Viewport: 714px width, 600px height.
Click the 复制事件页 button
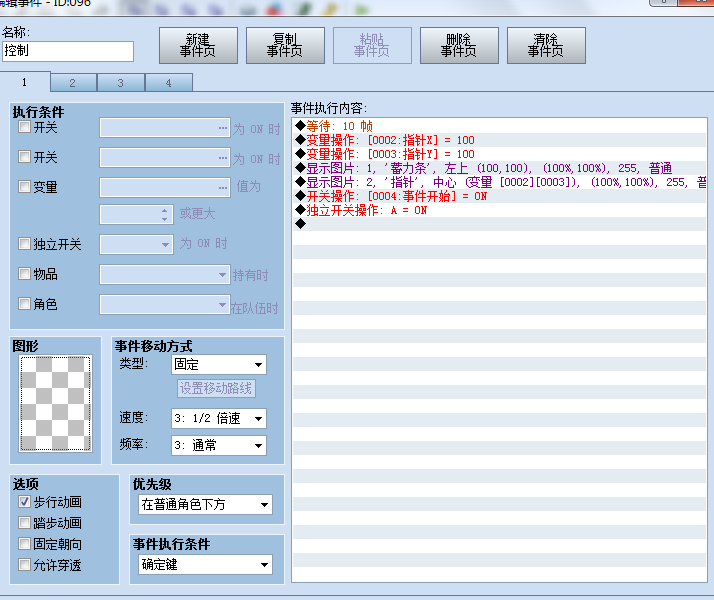[x=285, y=46]
